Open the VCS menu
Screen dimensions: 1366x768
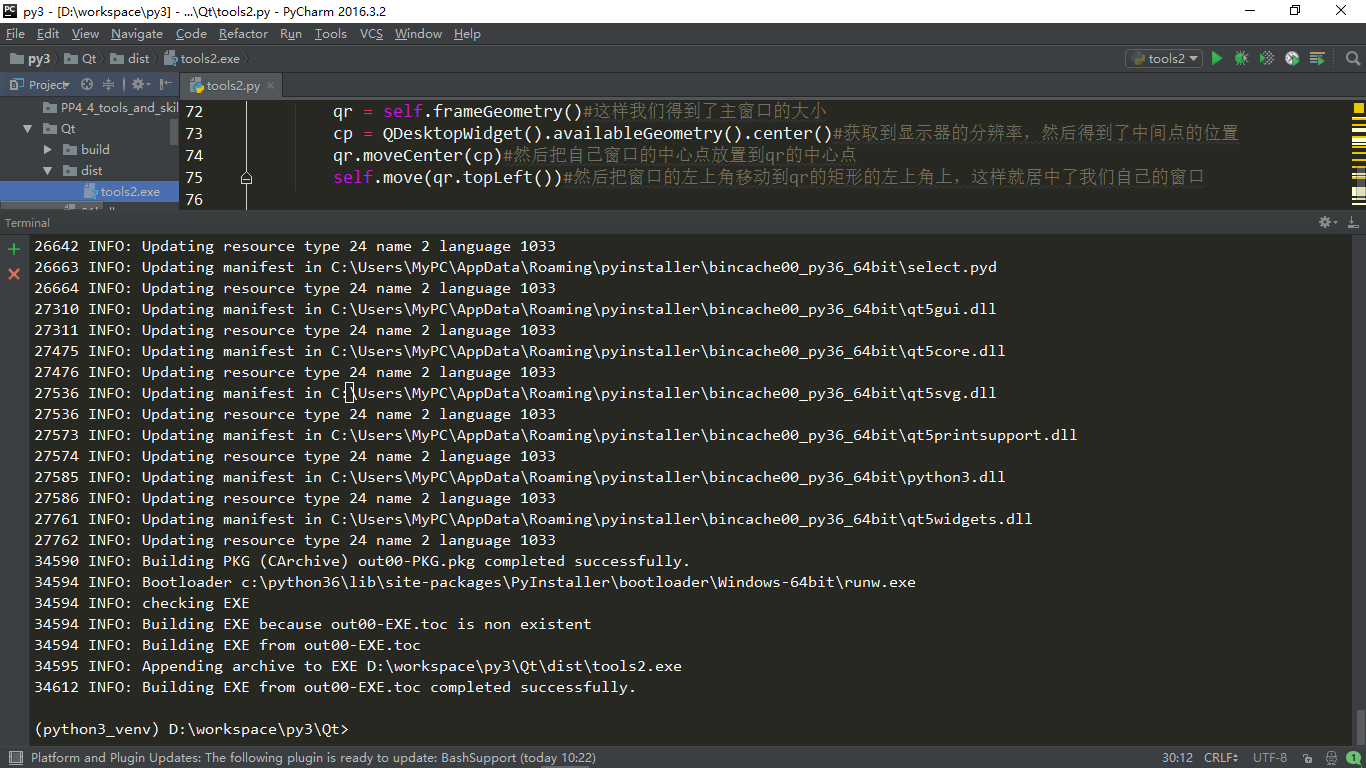tap(371, 34)
